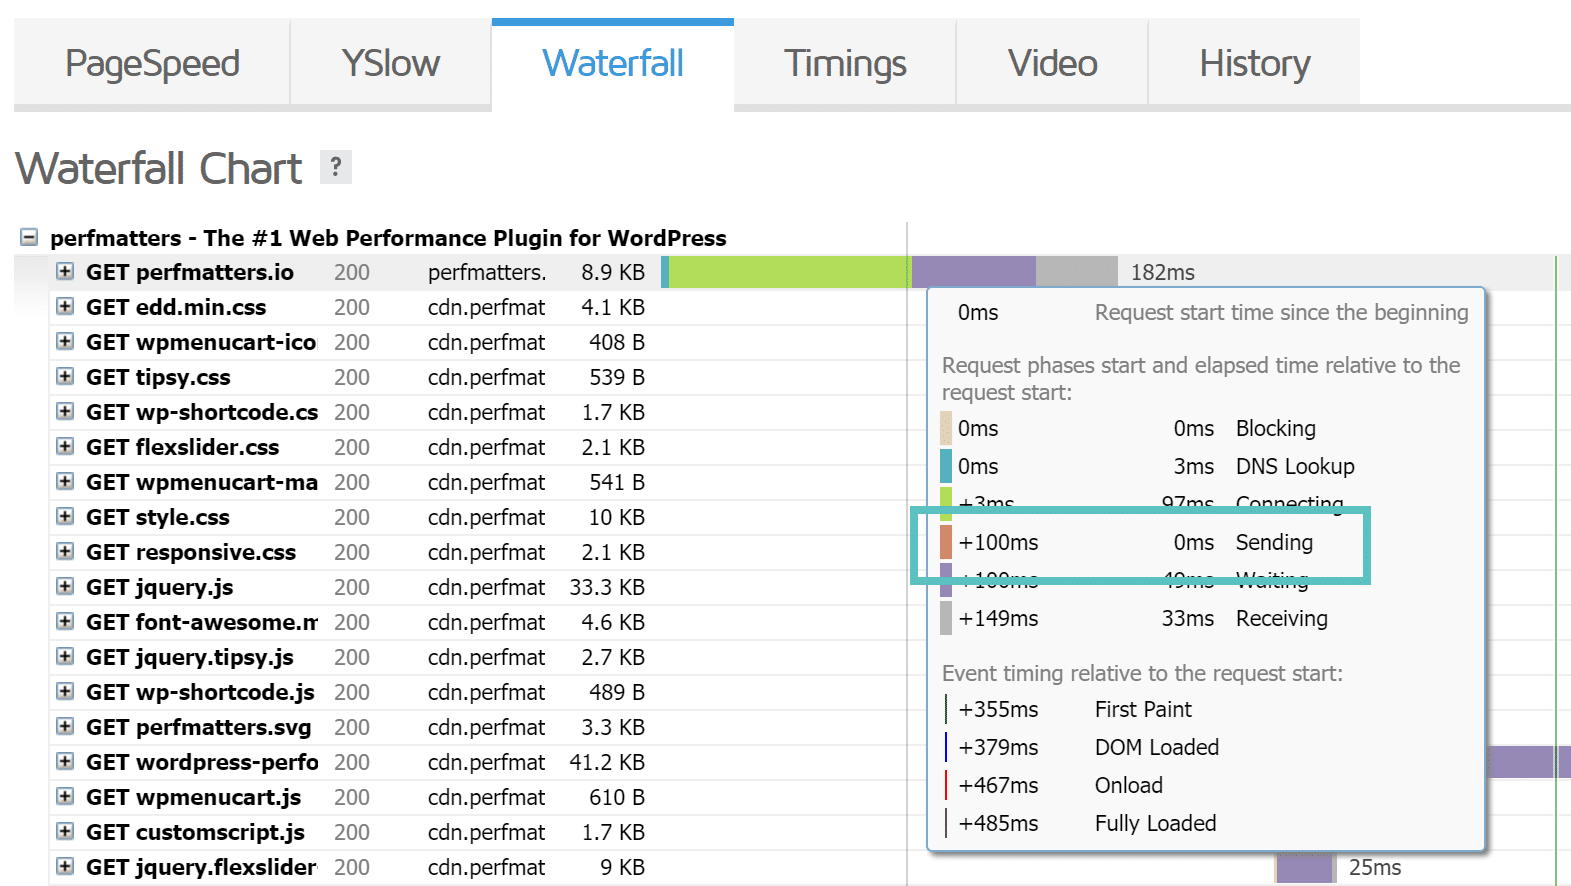Click the gray Receiving segment of the perfmatters.io bar
This screenshot has height=886, width=1571.
[1076, 272]
